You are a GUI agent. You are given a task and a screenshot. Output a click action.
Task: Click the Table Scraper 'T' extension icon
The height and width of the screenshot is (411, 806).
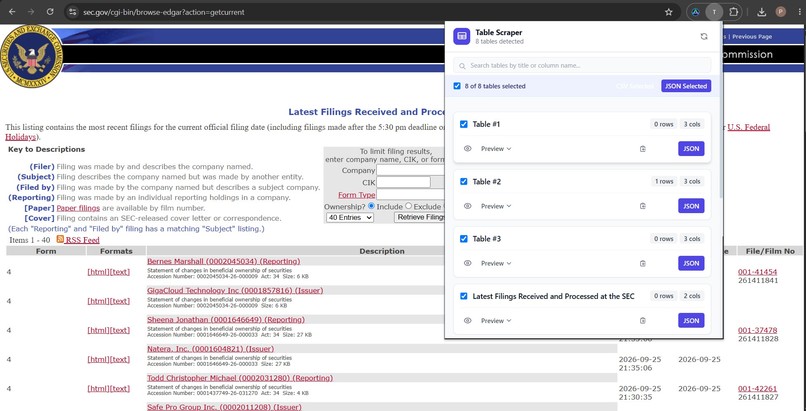(x=714, y=12)
